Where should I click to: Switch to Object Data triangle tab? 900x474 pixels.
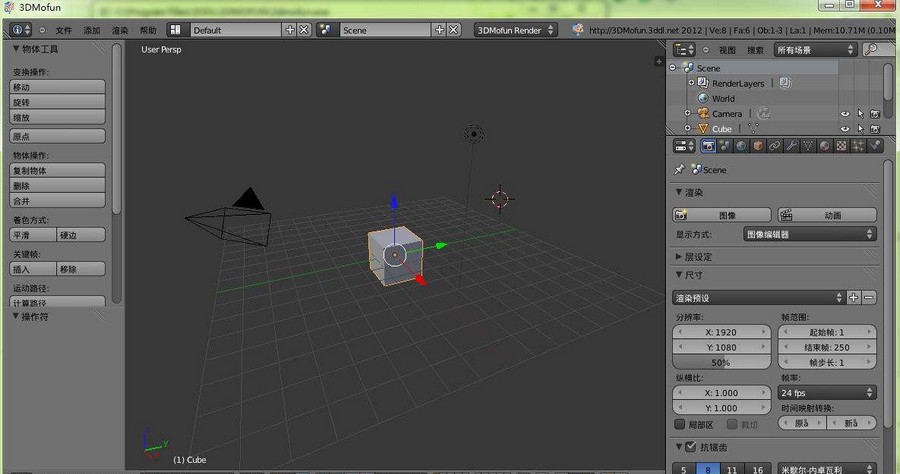click(x=808, y=146)
